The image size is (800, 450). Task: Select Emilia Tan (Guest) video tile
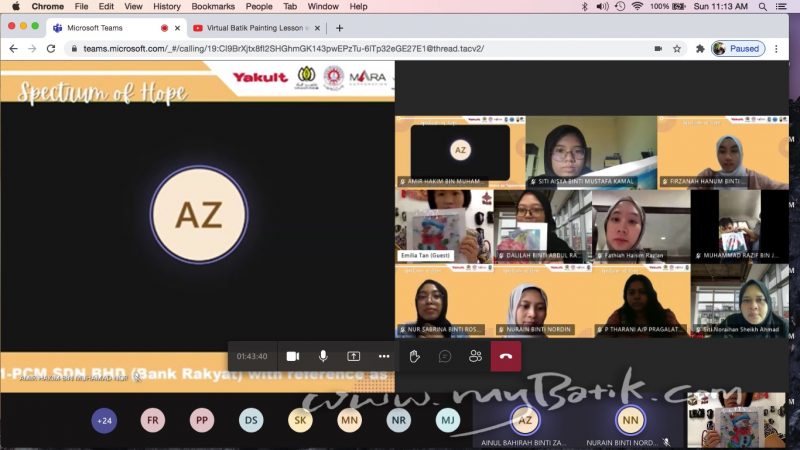click(443, 226)
